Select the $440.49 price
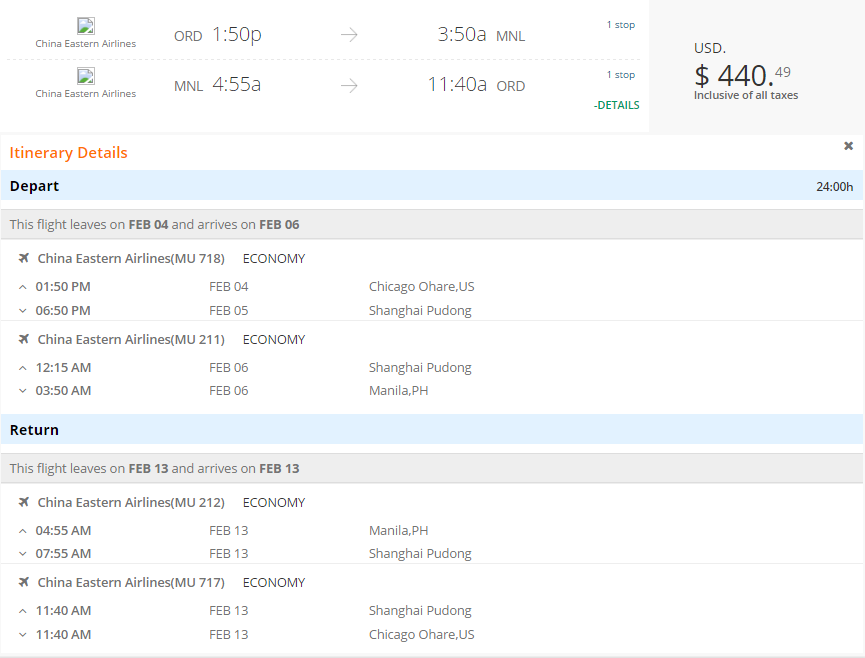Screen dimensions: 865x658 pos(742,75)
